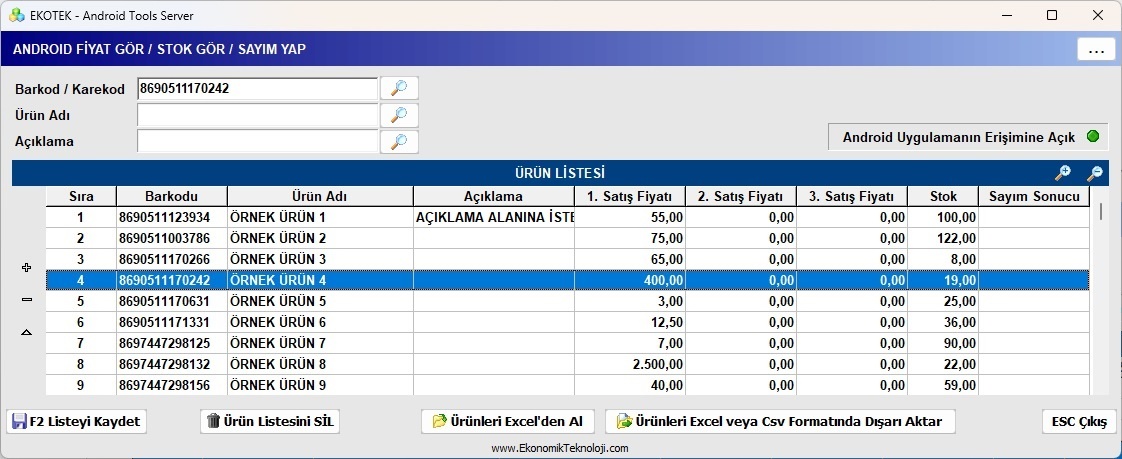Screen dimensions: 1122x459
Task: Click the magnifier beside Ürün Adı field
Action: click(399, 115)
